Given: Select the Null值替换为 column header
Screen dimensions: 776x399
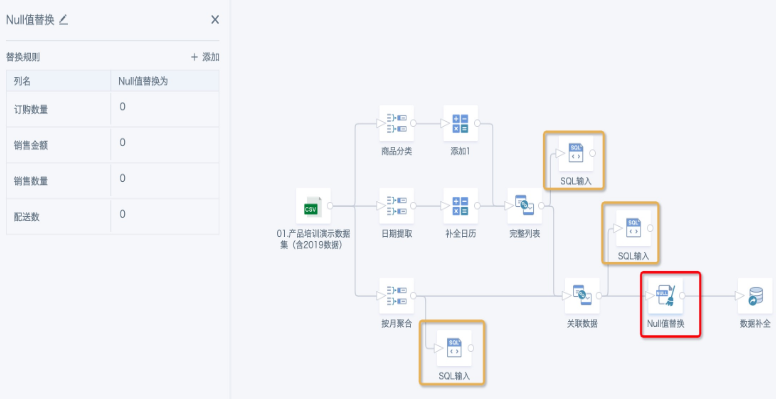Looking at the screenshot, I should [165, 81].
